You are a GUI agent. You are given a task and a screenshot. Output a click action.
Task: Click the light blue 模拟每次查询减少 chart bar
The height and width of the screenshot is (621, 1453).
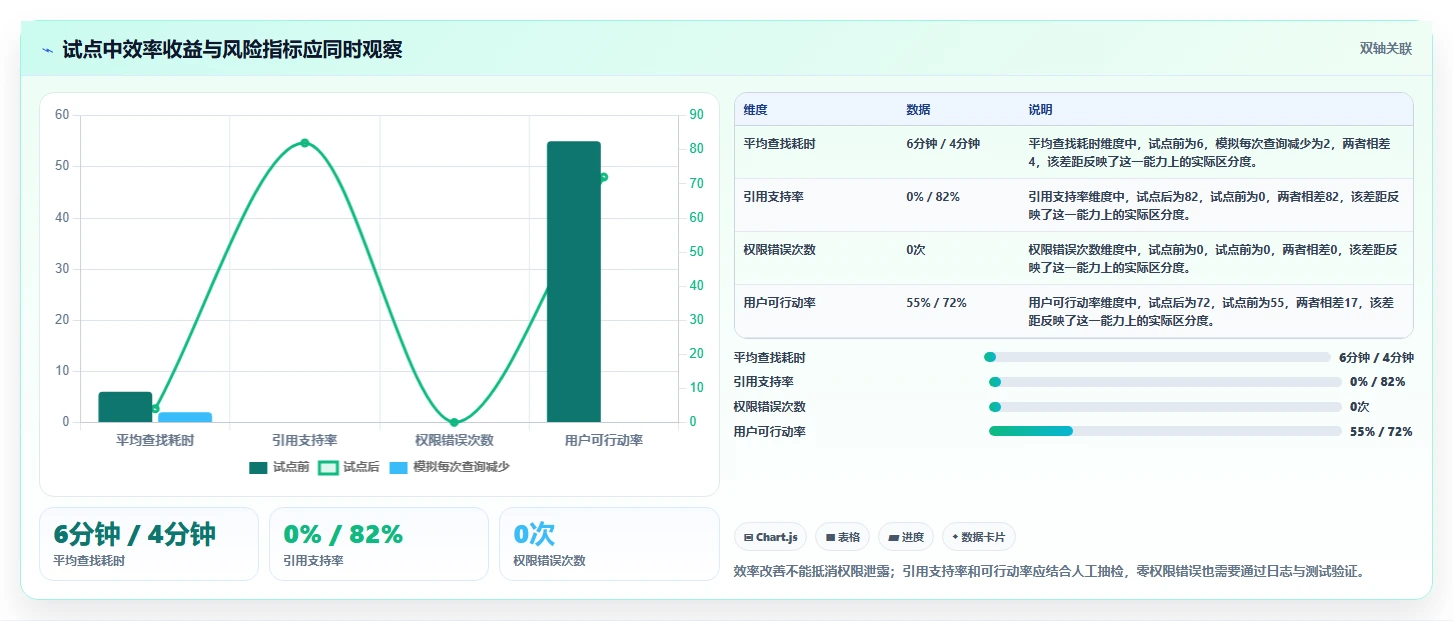[185, 417]
